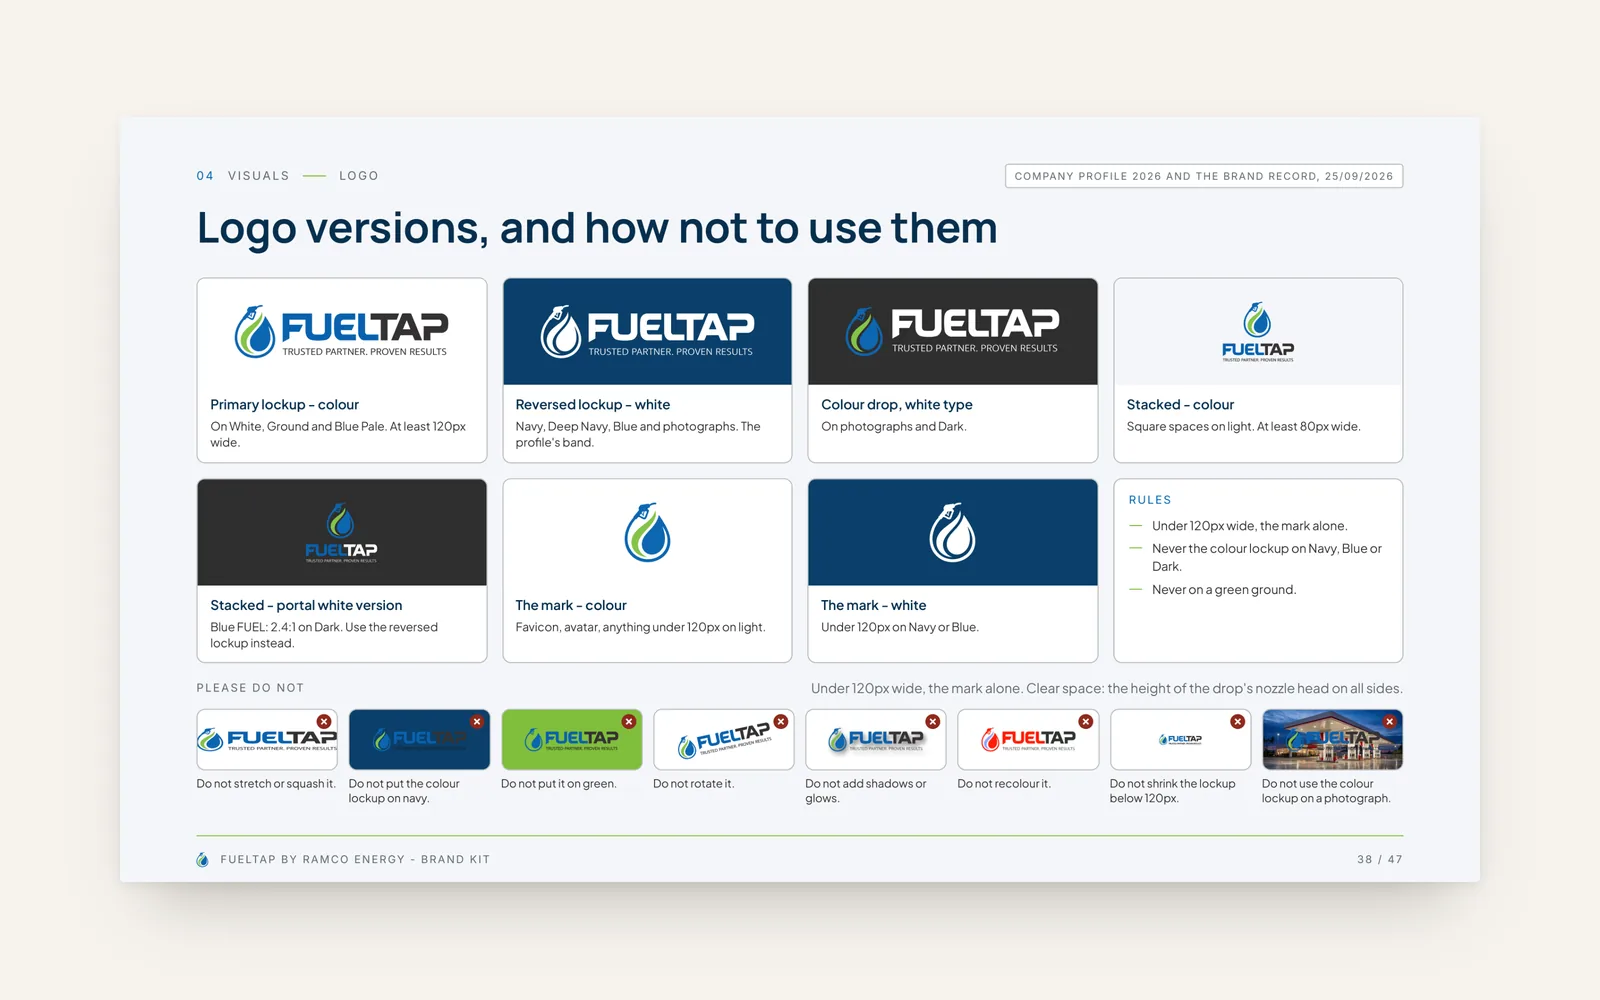Click the RULES heading
This screenshot has height=1000, width=1600.
click(1150, 500)
